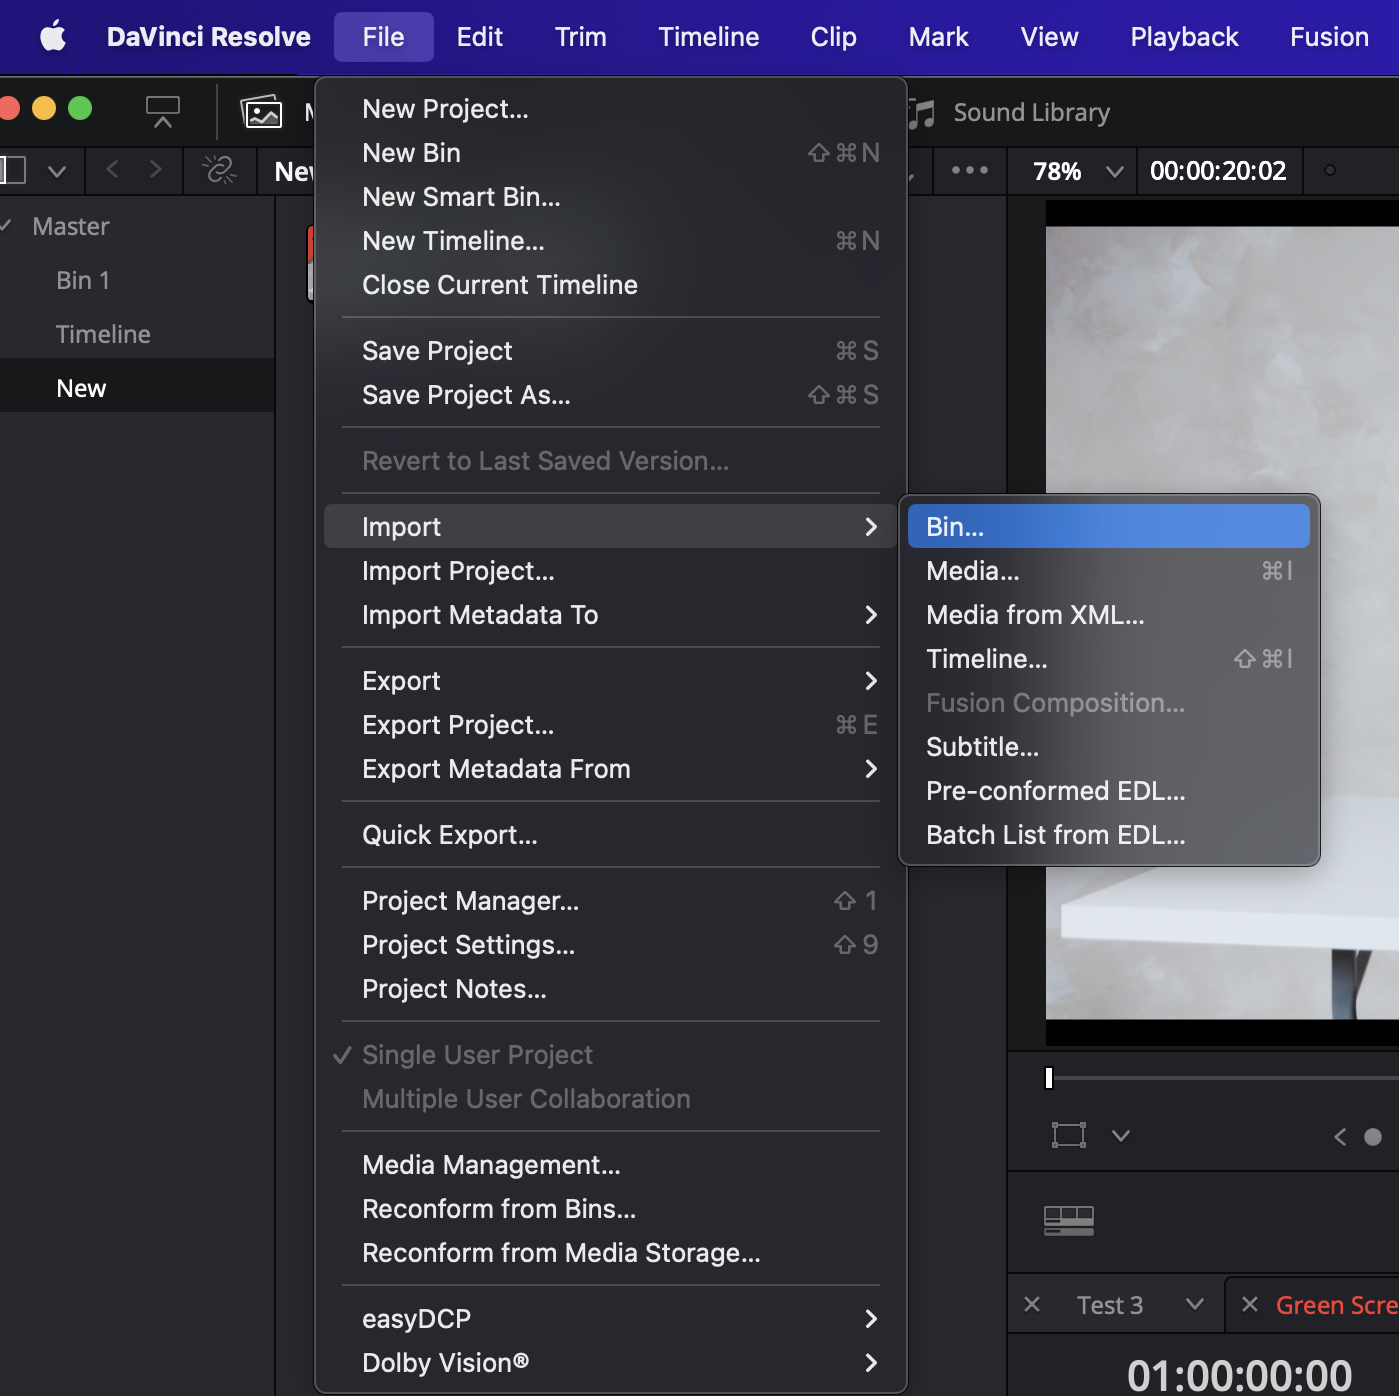1399x1396 pixels.
Task: Choose Reconform from Media Storage...
Action: (x=611, y=1253)
